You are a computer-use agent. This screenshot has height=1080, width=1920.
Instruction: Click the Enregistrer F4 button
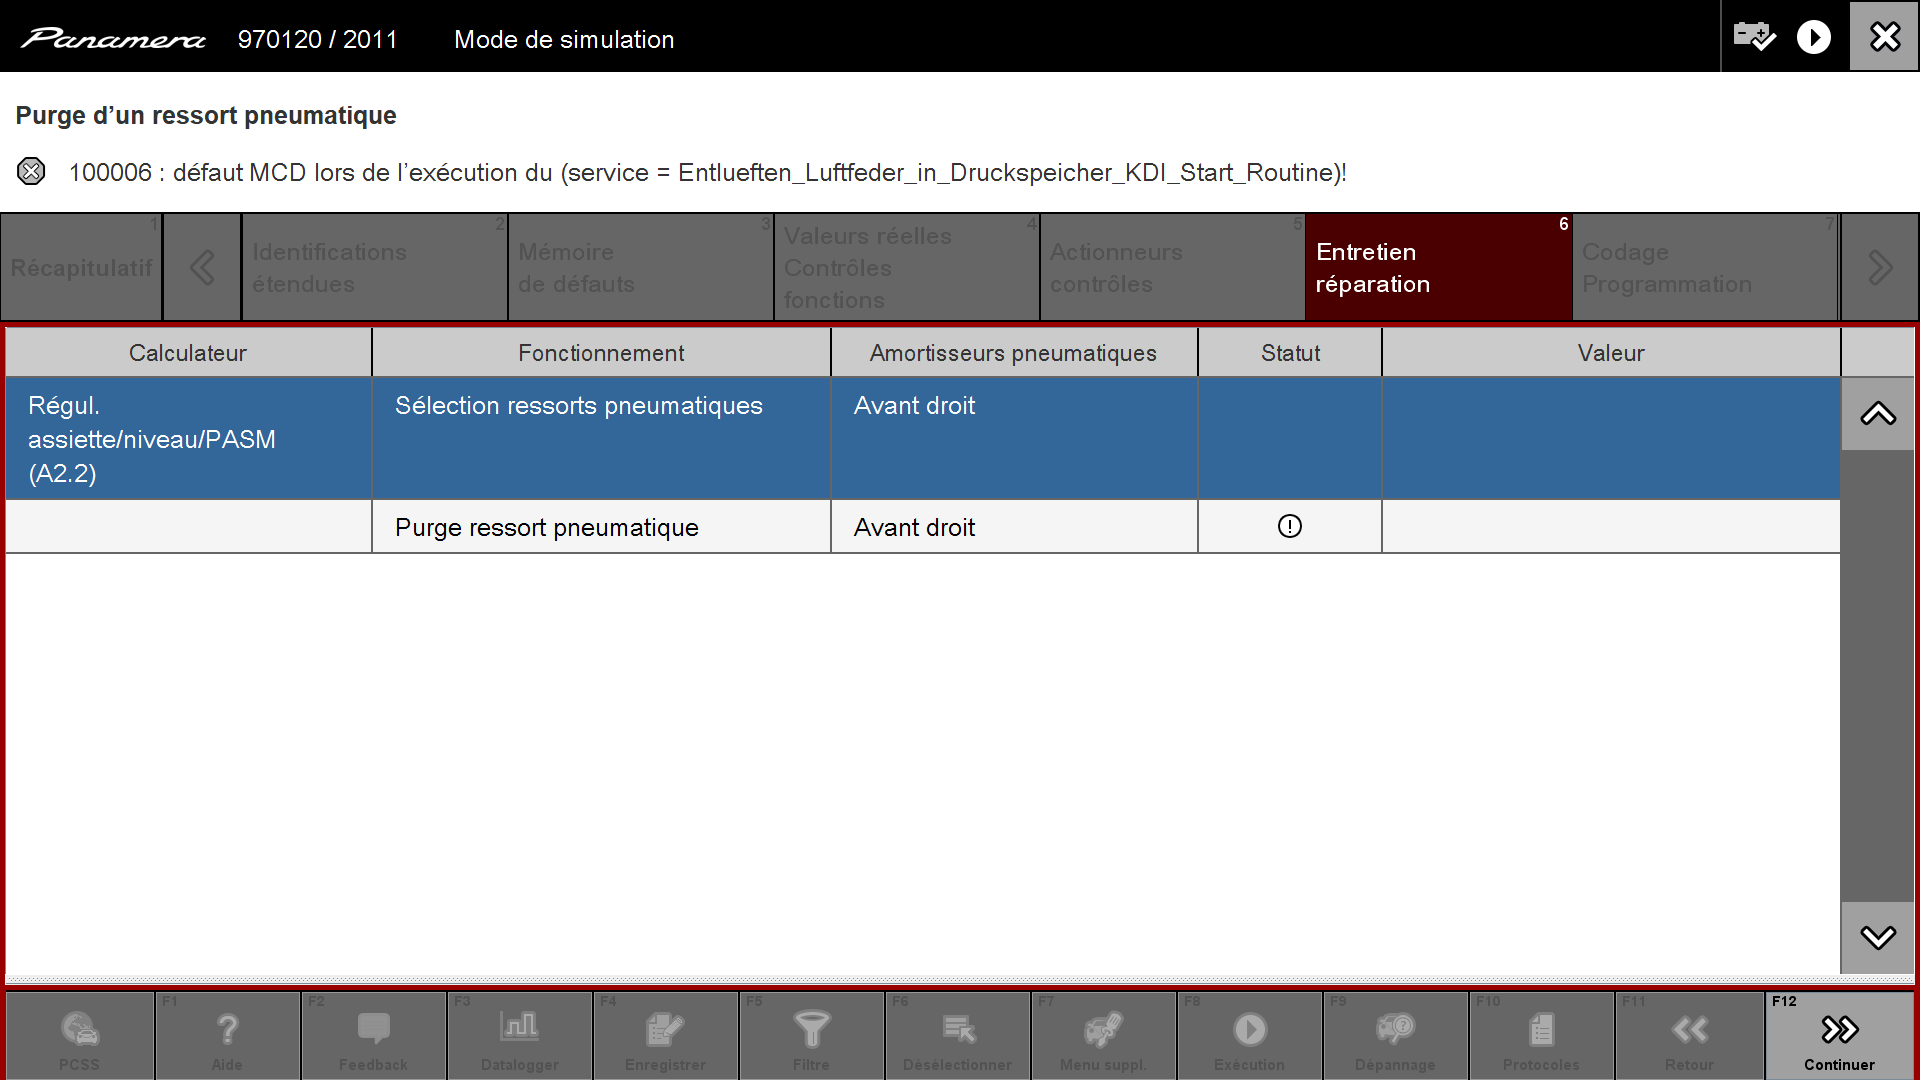pos(666,1035)
